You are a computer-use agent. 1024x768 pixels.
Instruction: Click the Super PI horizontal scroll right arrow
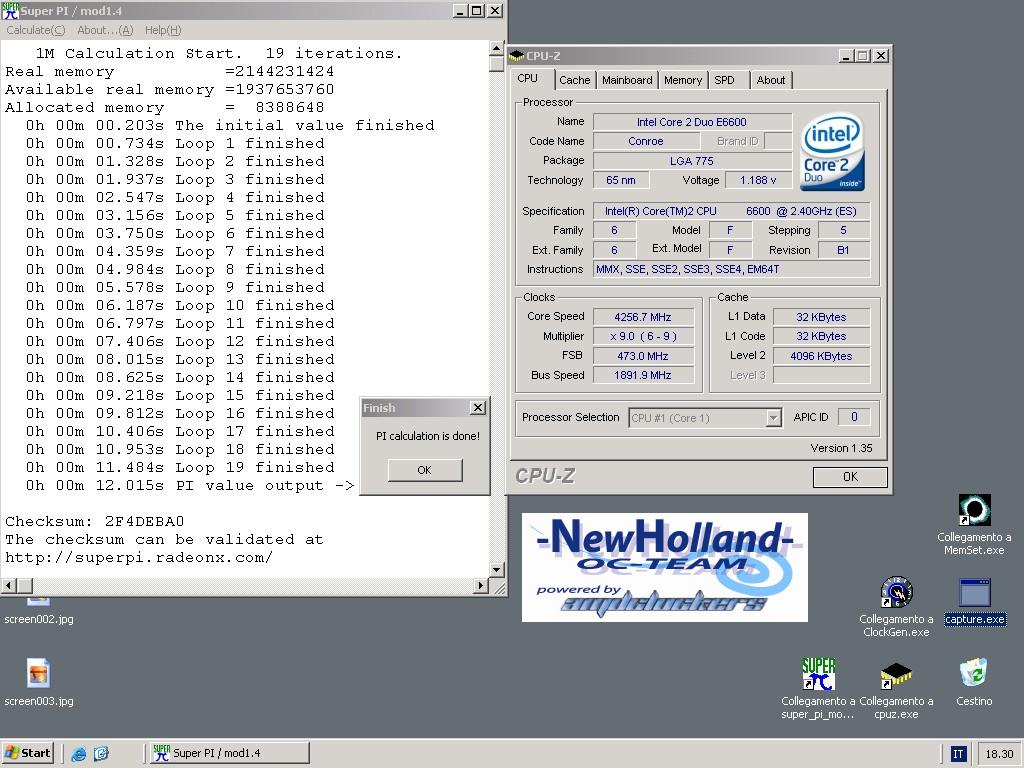point(481,585)
